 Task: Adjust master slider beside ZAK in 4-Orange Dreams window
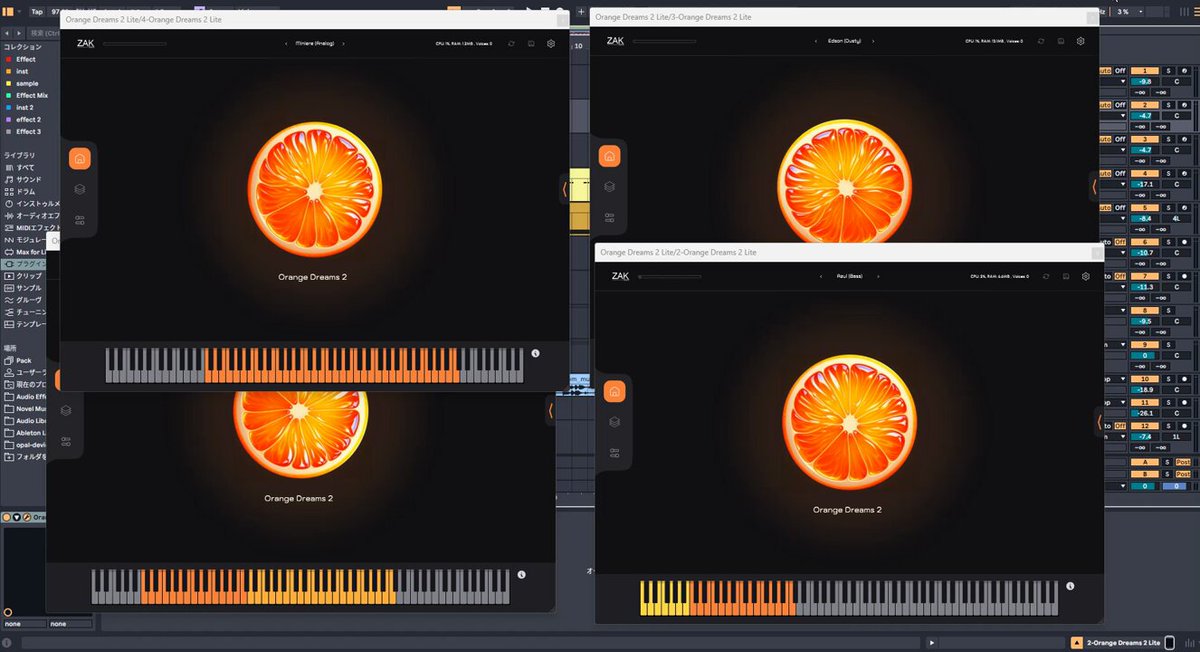tap(135, 43)
